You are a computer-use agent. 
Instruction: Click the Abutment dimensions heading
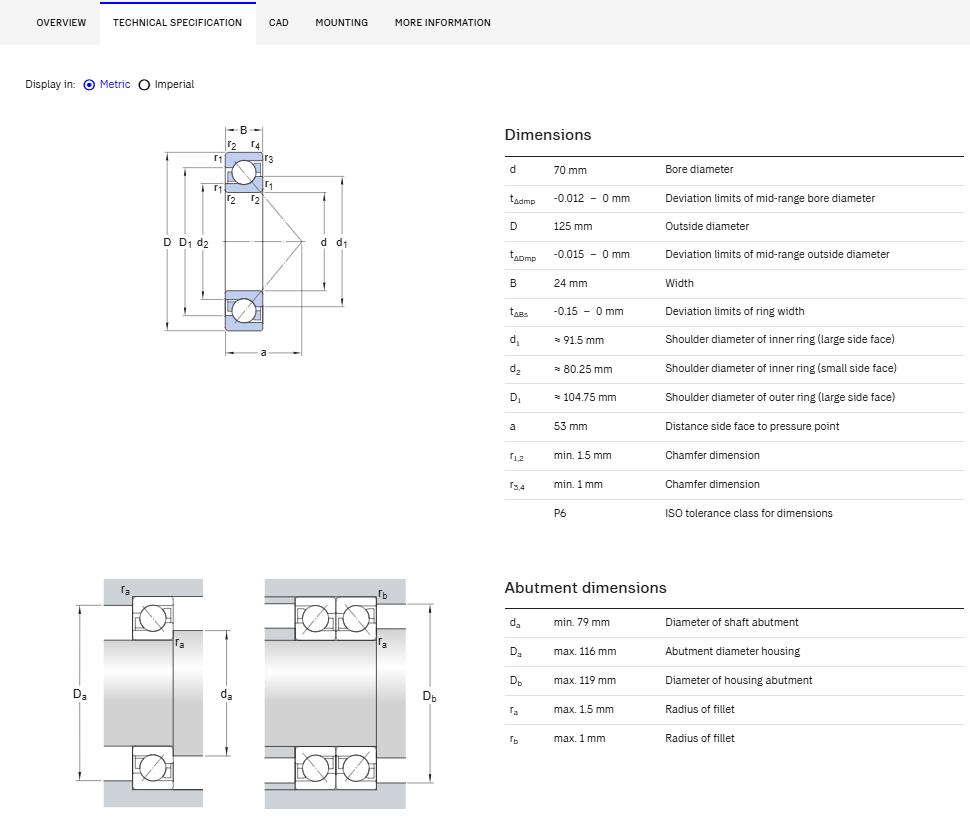coord(585,588)
